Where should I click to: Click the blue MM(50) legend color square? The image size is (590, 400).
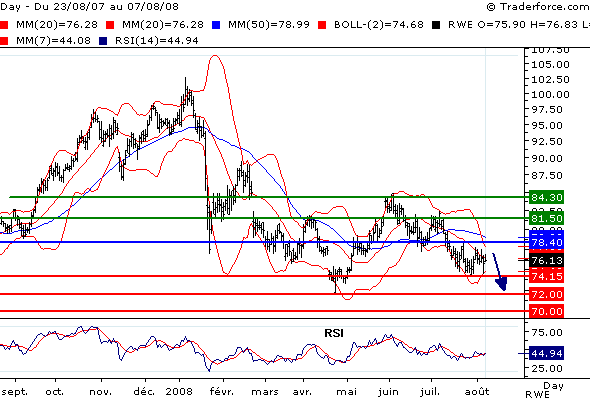click(x=216, y=25)
